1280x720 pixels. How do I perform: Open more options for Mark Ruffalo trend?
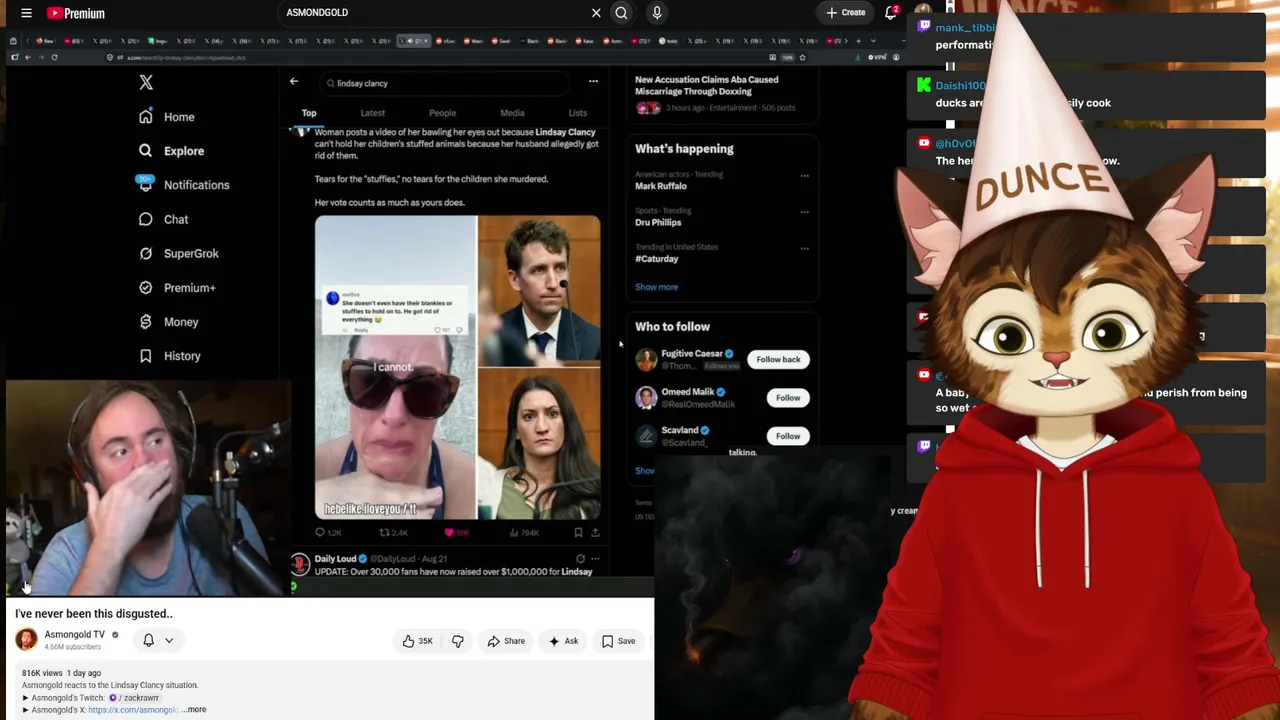tap(804, 176)
